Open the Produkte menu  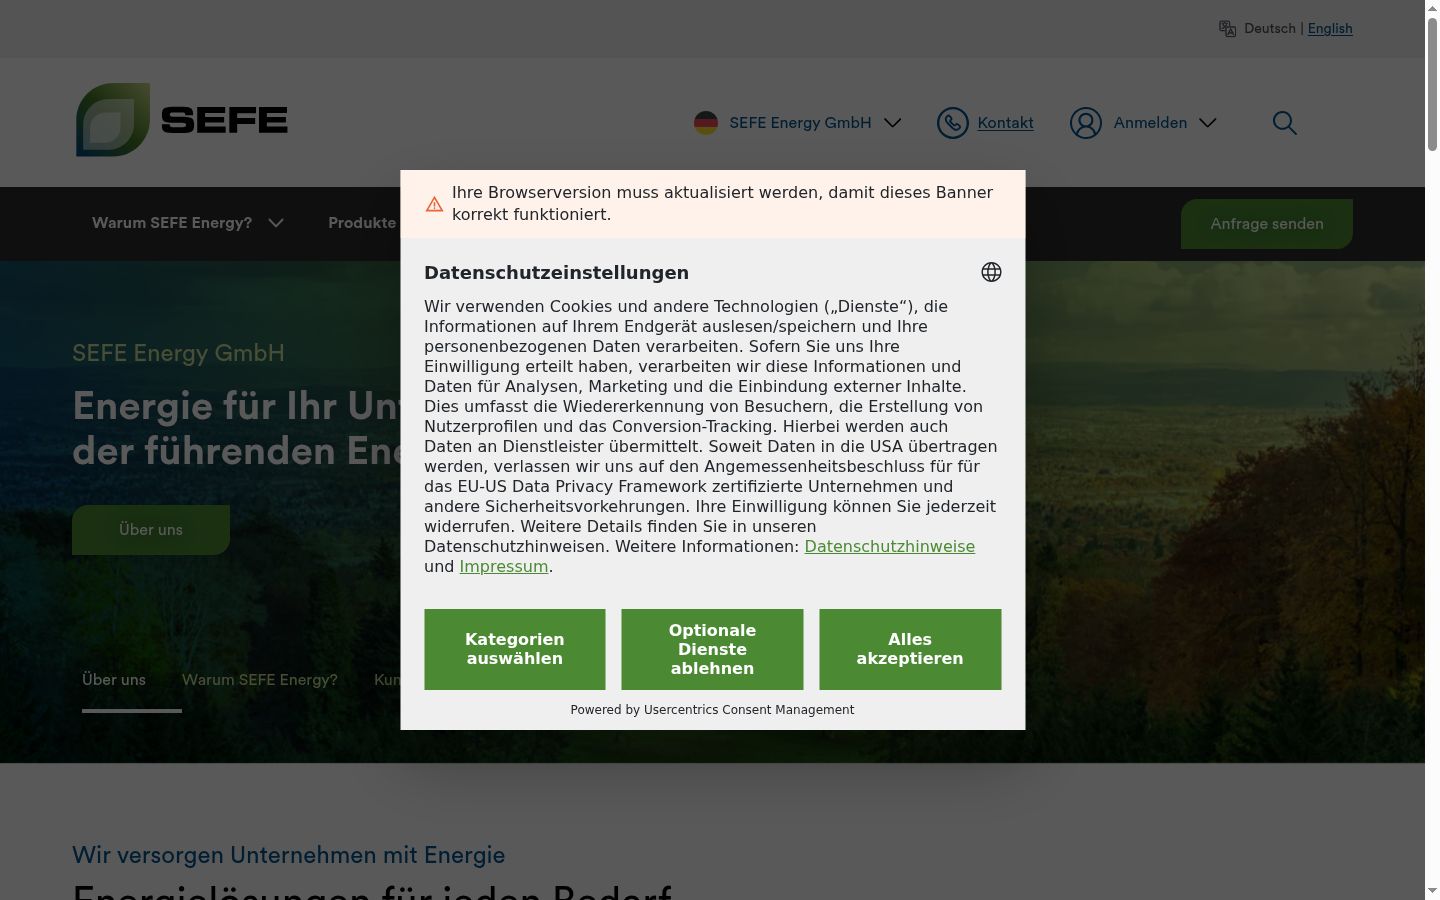point(362,223)
